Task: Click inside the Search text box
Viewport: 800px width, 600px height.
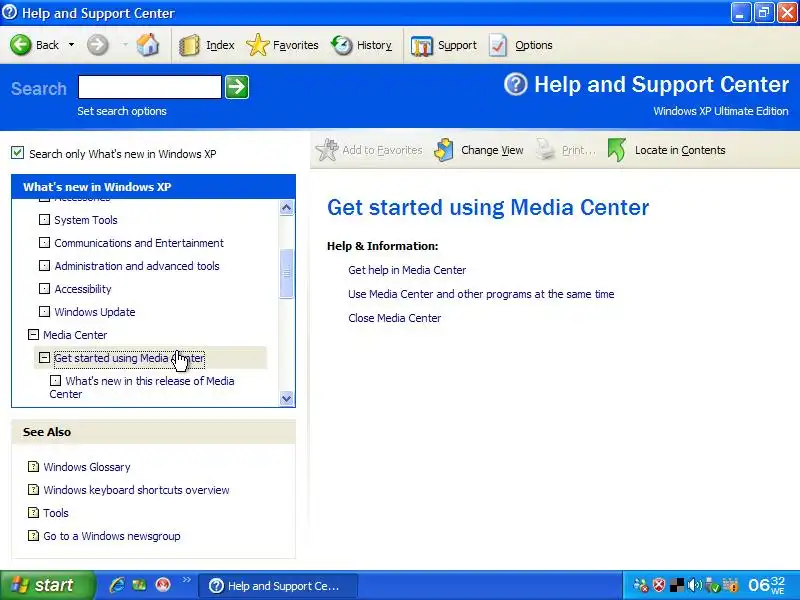Action: 149,87
